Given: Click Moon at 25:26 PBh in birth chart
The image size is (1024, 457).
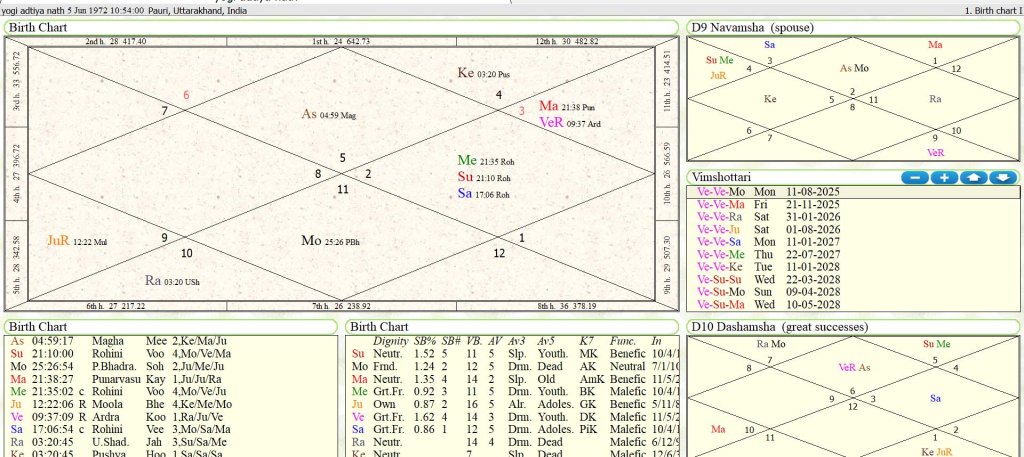Looking at the screenshot, I should pos(337,241).
